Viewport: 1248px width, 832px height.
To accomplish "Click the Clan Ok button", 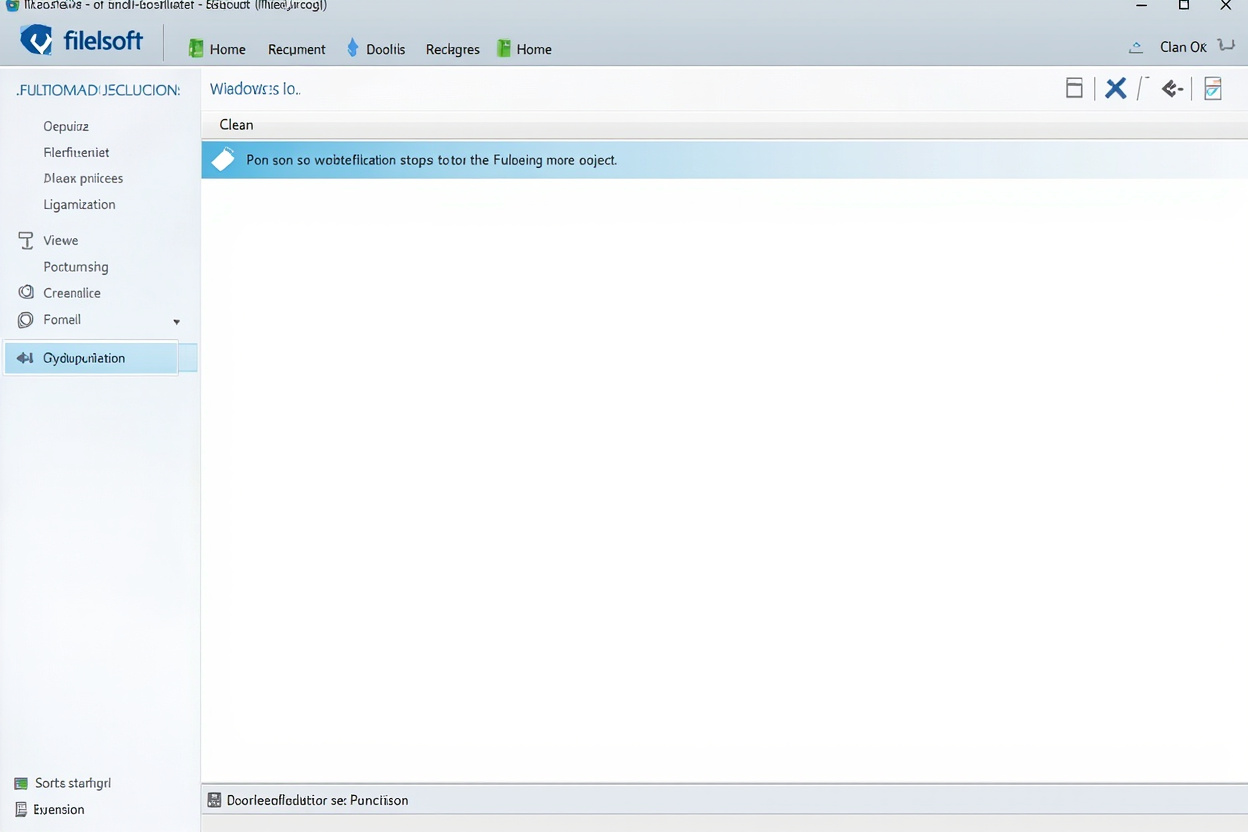I will [x=1183, y=47].
